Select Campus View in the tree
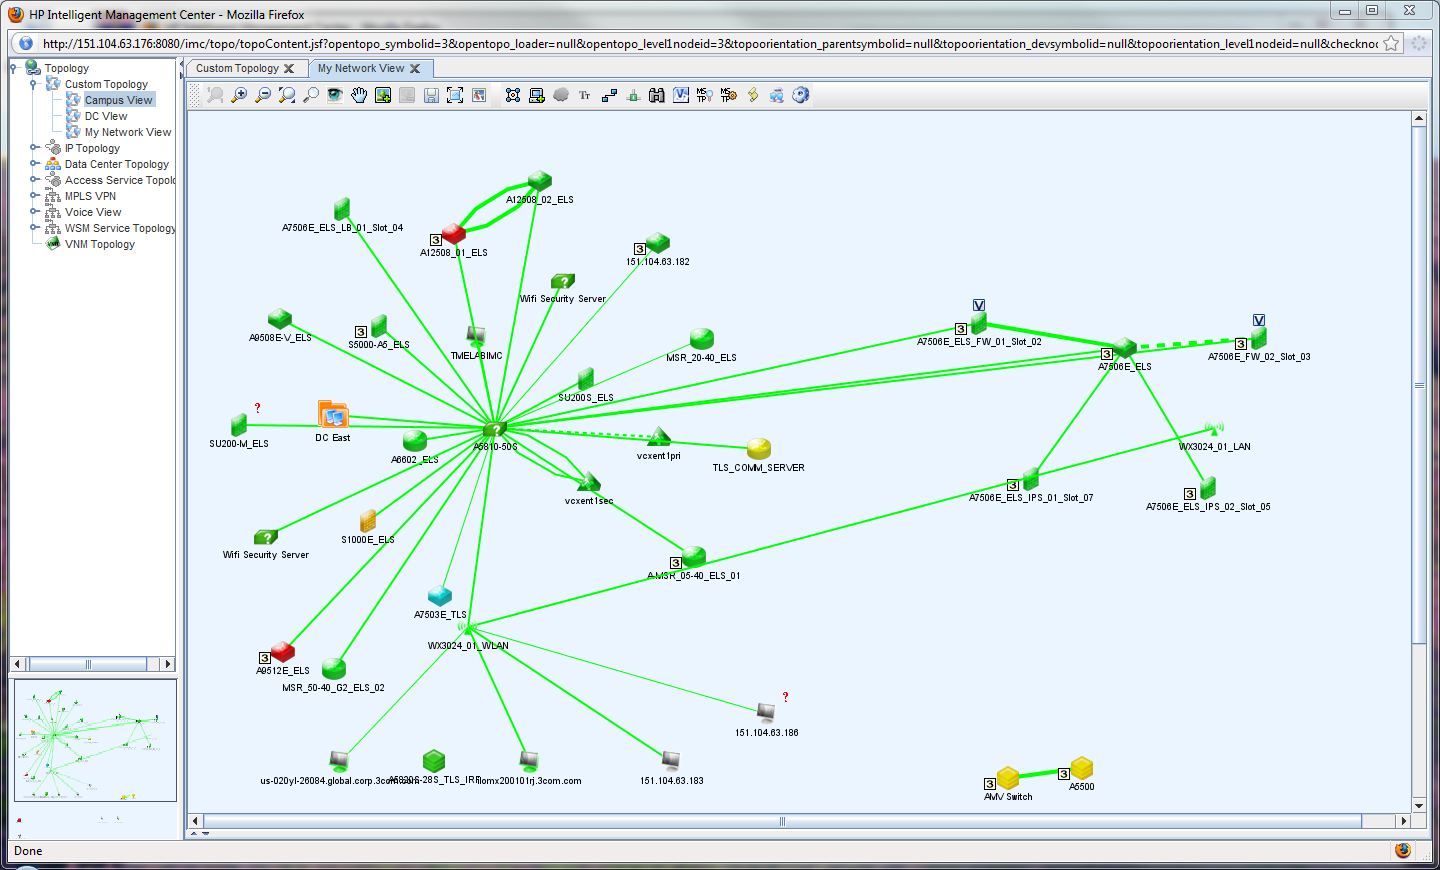This screenshot has height=870, width=1440. coord(118,100)
